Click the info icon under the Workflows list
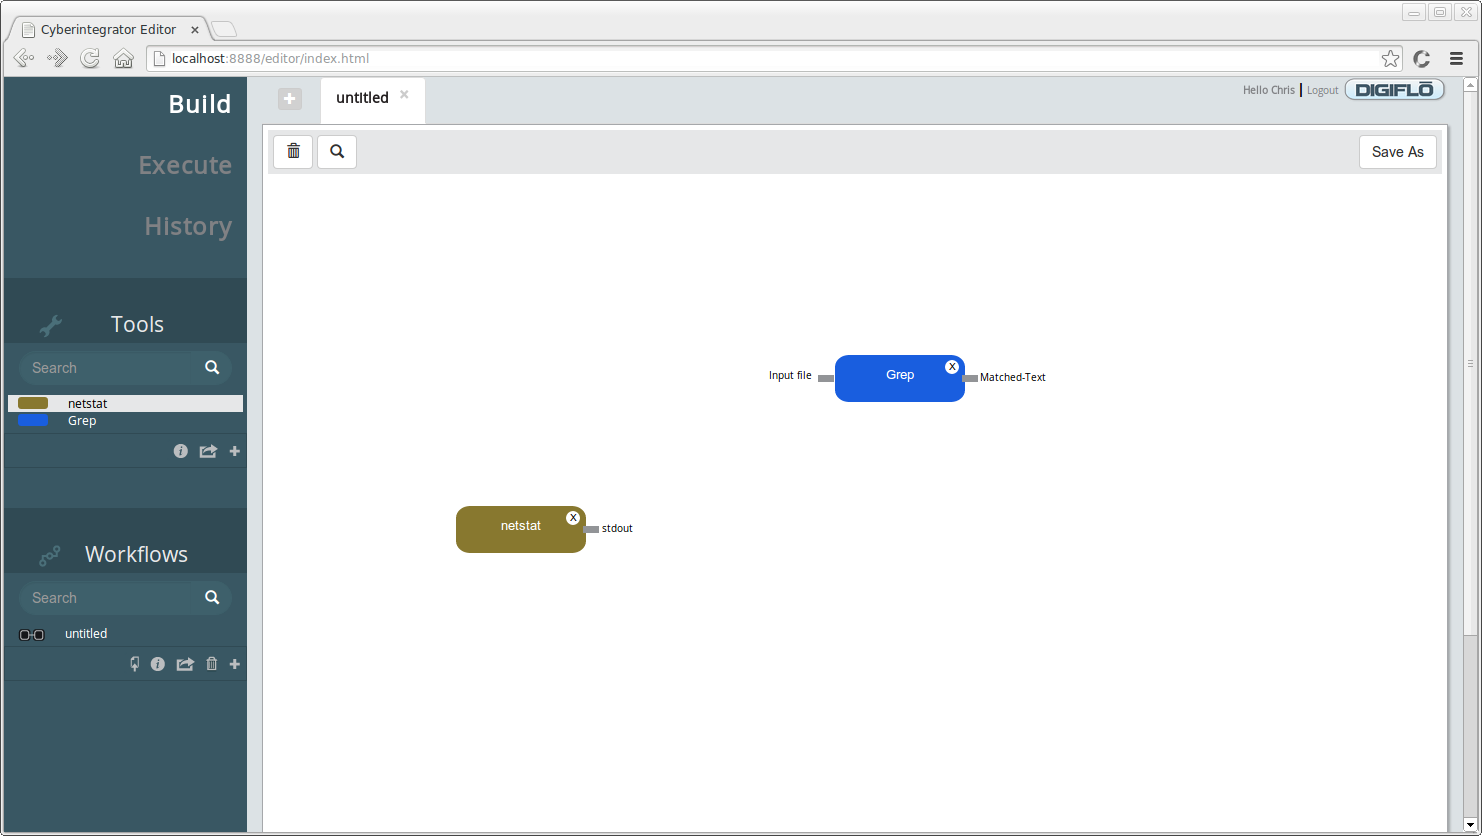This screenshot has height=836, width=1482. pos(158,664)
